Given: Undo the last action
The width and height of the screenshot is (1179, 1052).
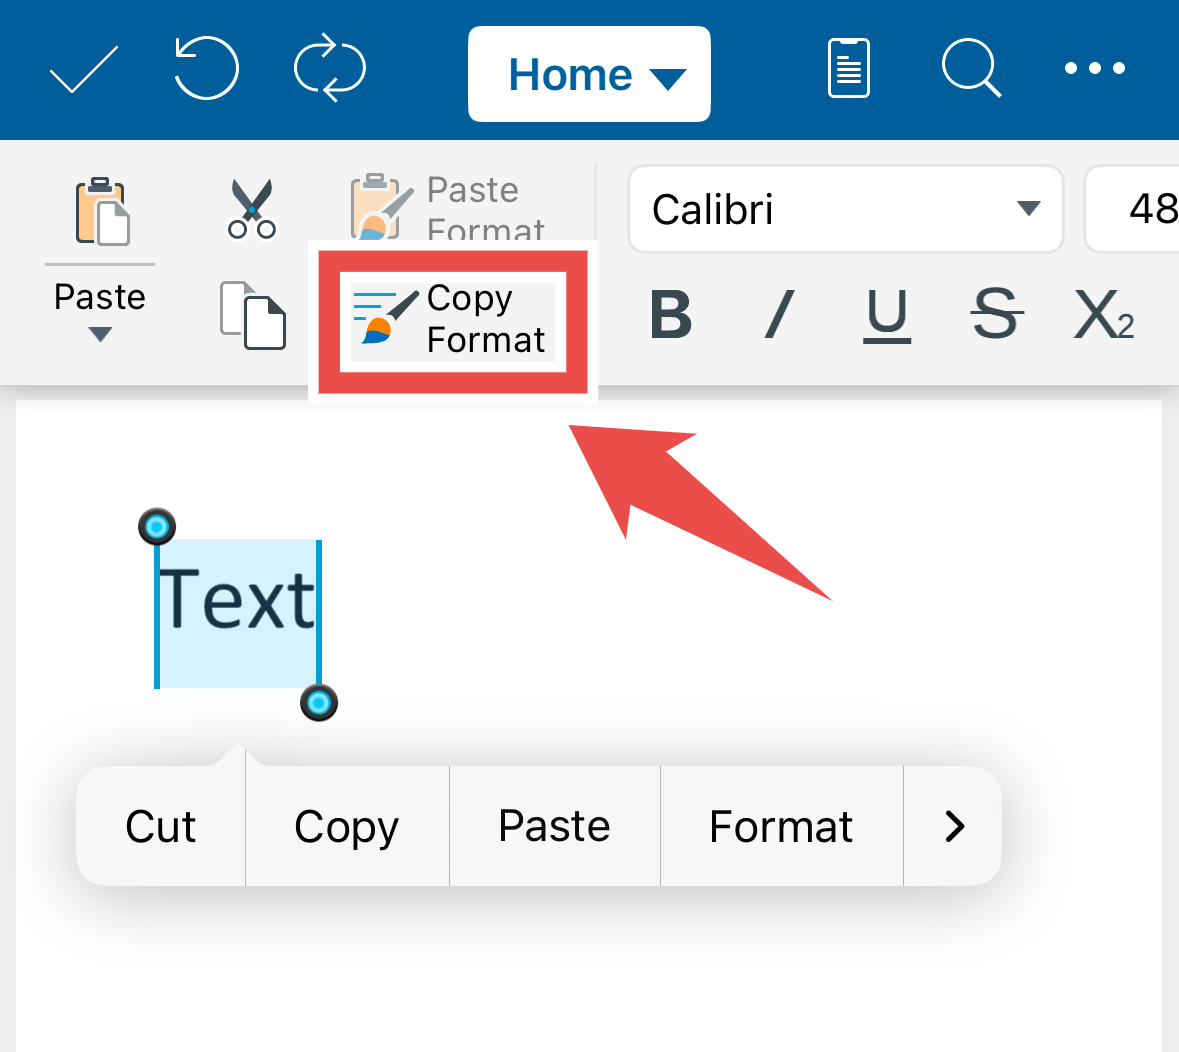Looking at the screenshot, I should point(206,68).
